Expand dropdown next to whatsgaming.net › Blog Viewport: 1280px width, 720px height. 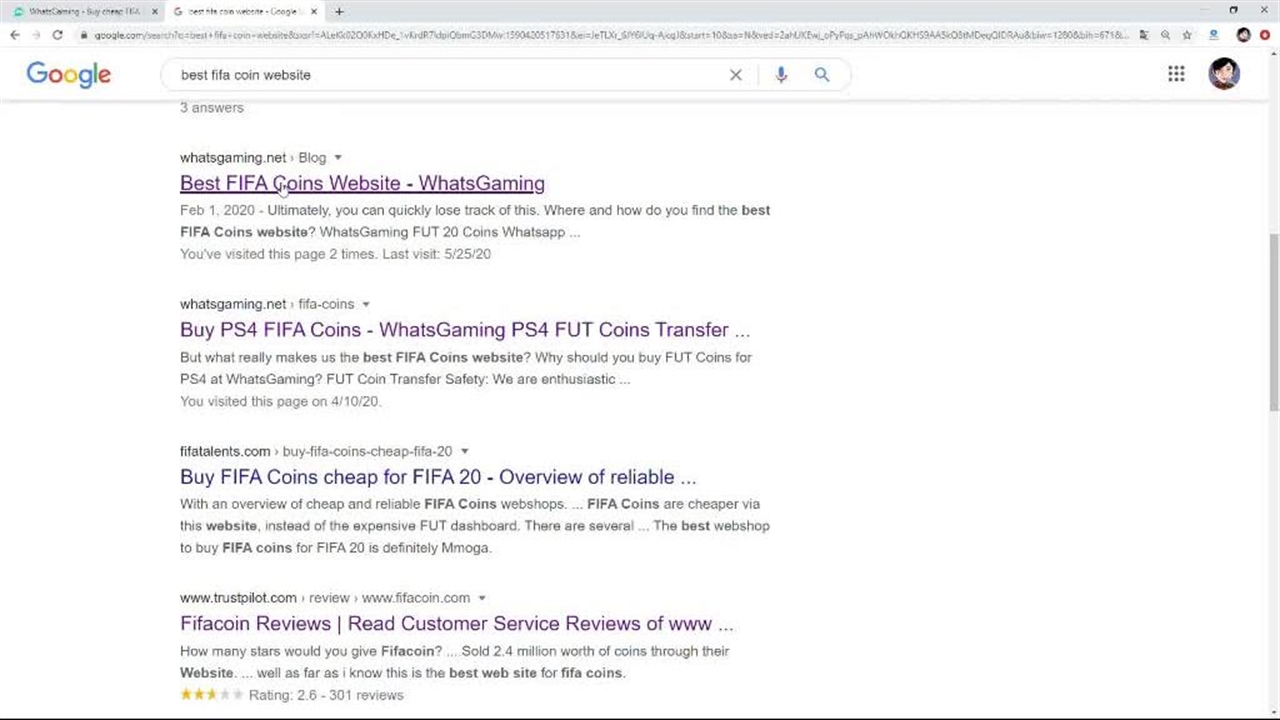click(338, 158)
